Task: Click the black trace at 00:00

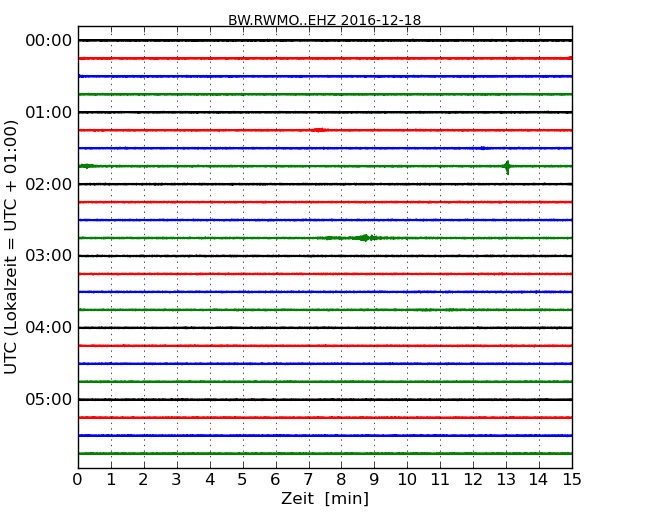Action: (325, 40)
